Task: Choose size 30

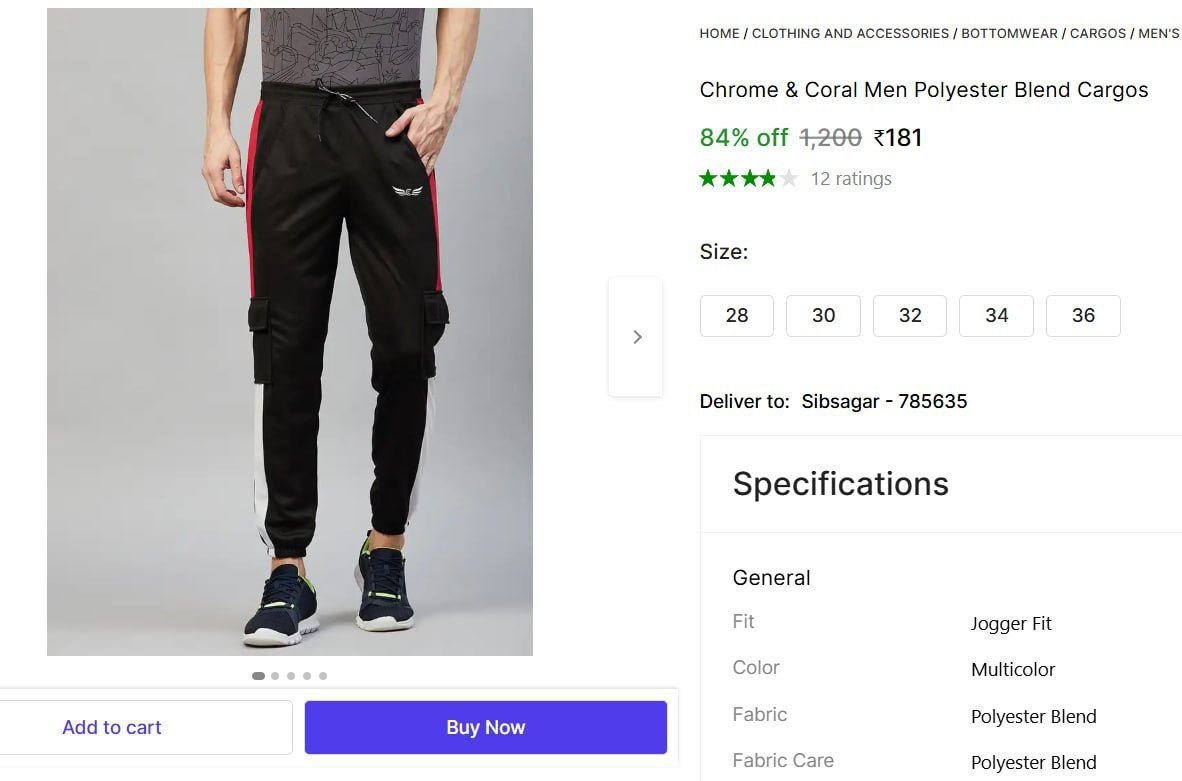Action: point(823,315)
